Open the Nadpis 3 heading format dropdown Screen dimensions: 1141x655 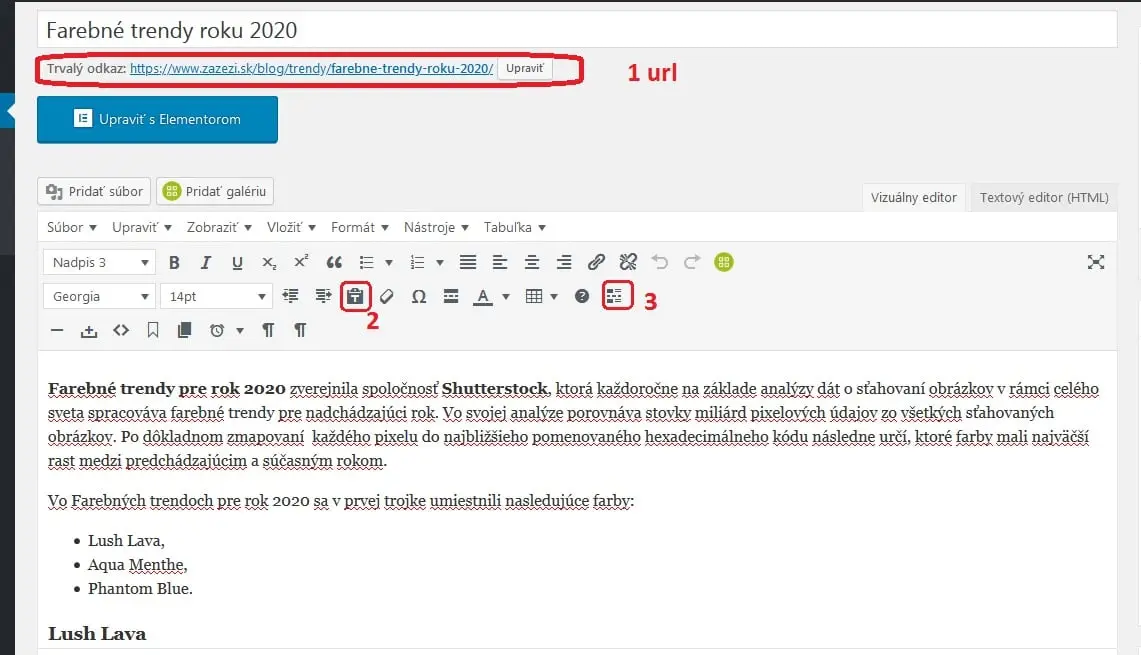[x=100, y=263]
